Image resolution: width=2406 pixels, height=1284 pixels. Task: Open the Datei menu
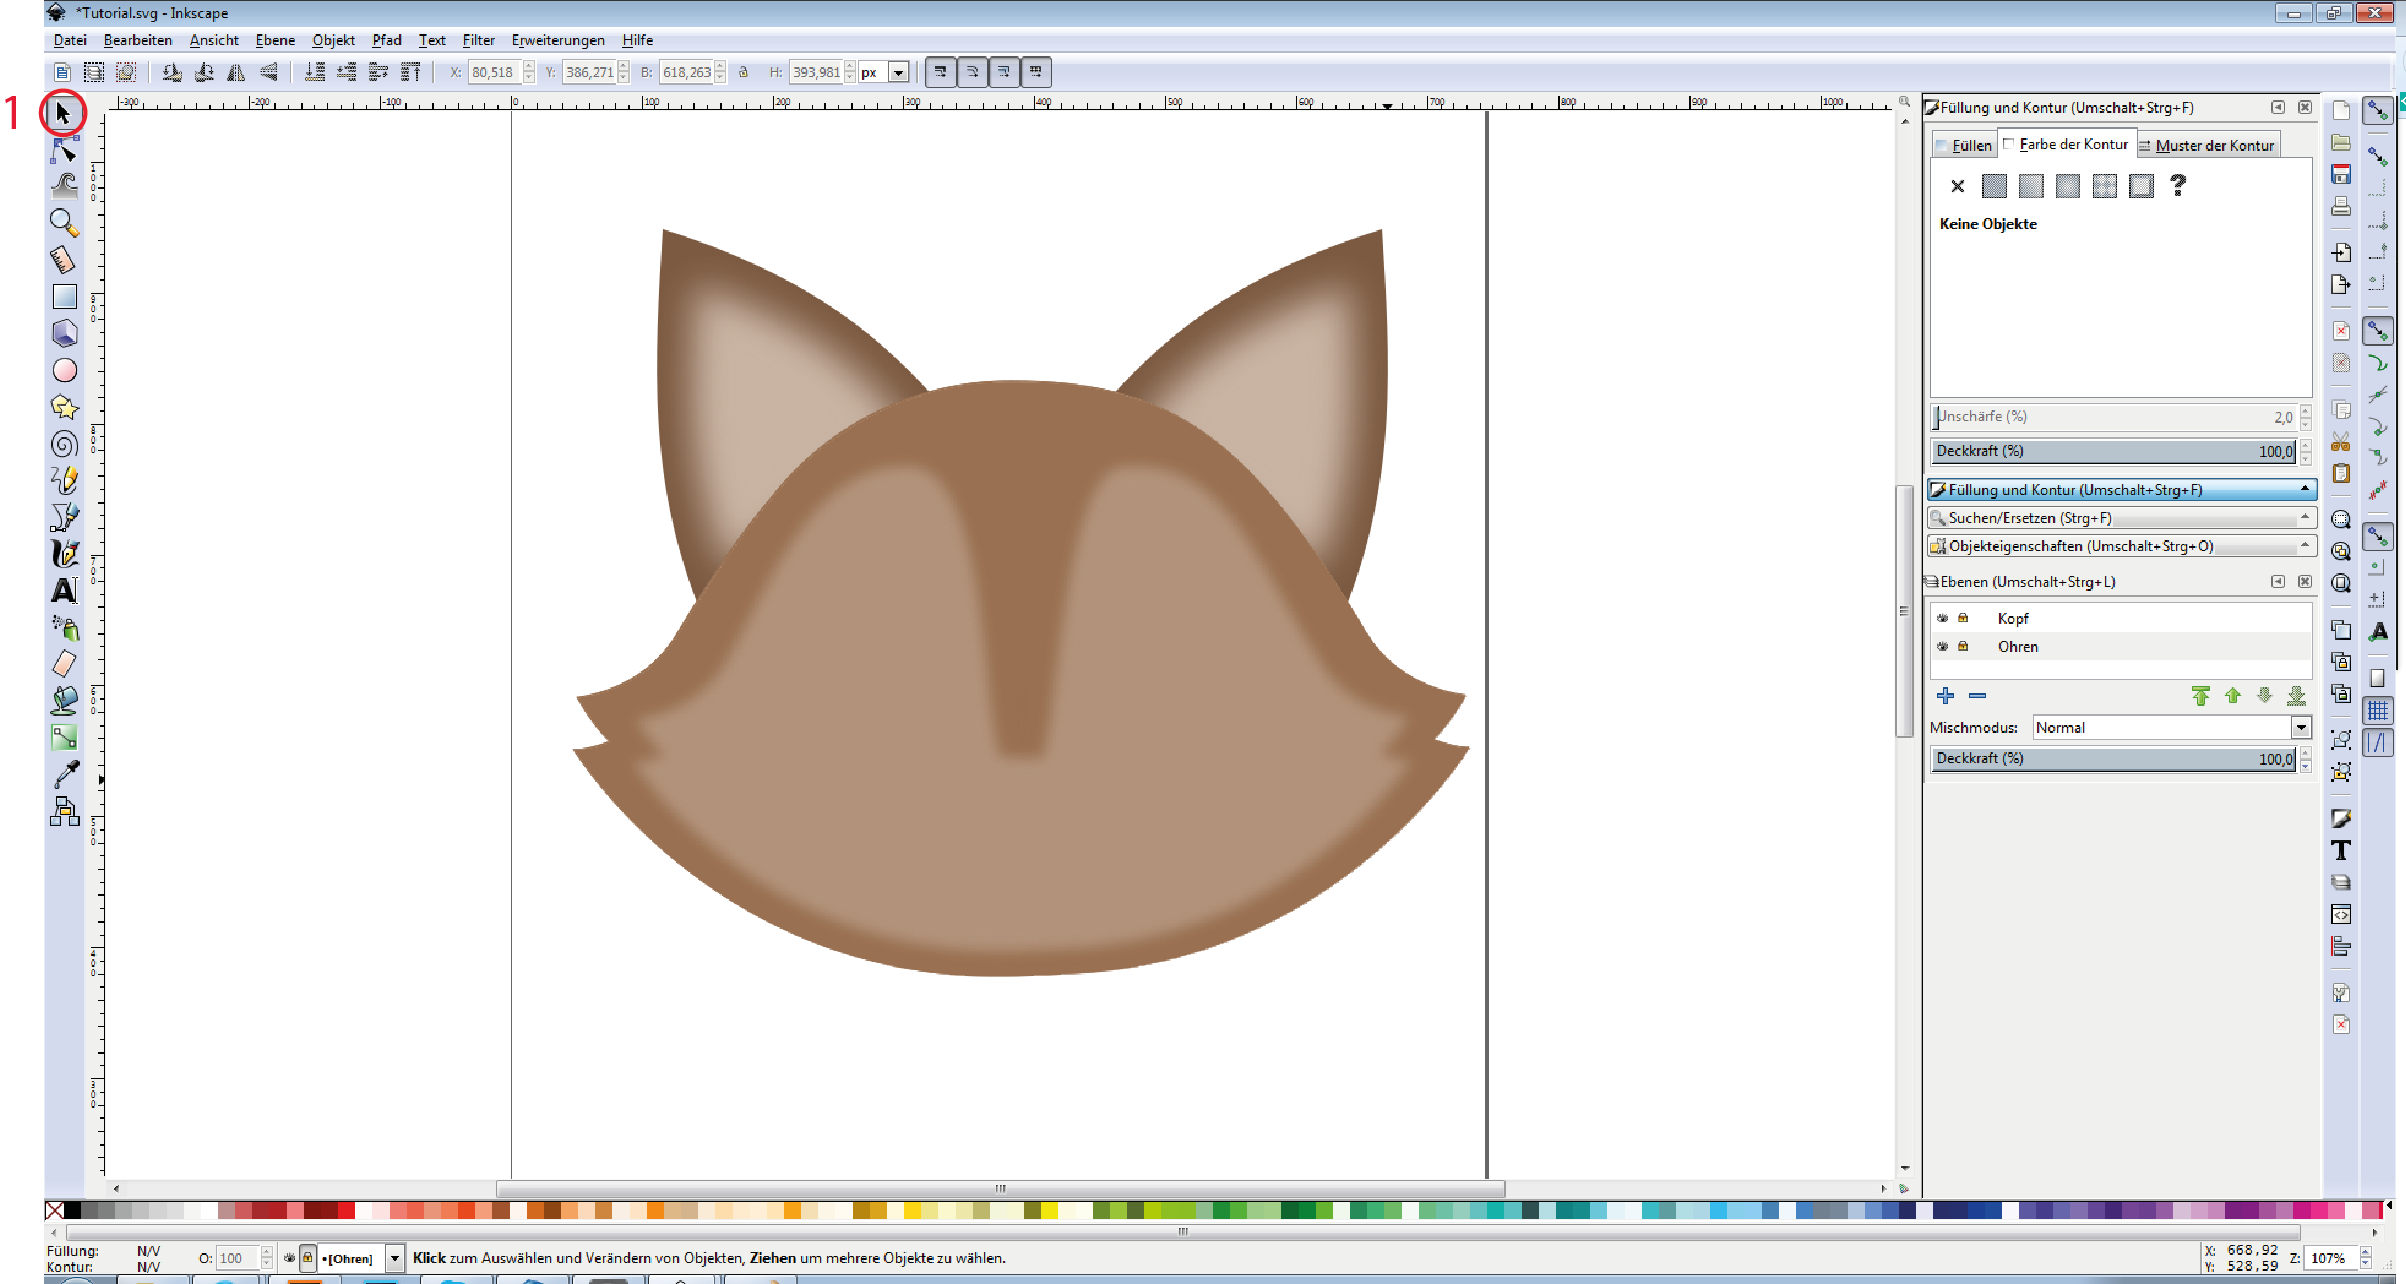click(x=70, y=40)
